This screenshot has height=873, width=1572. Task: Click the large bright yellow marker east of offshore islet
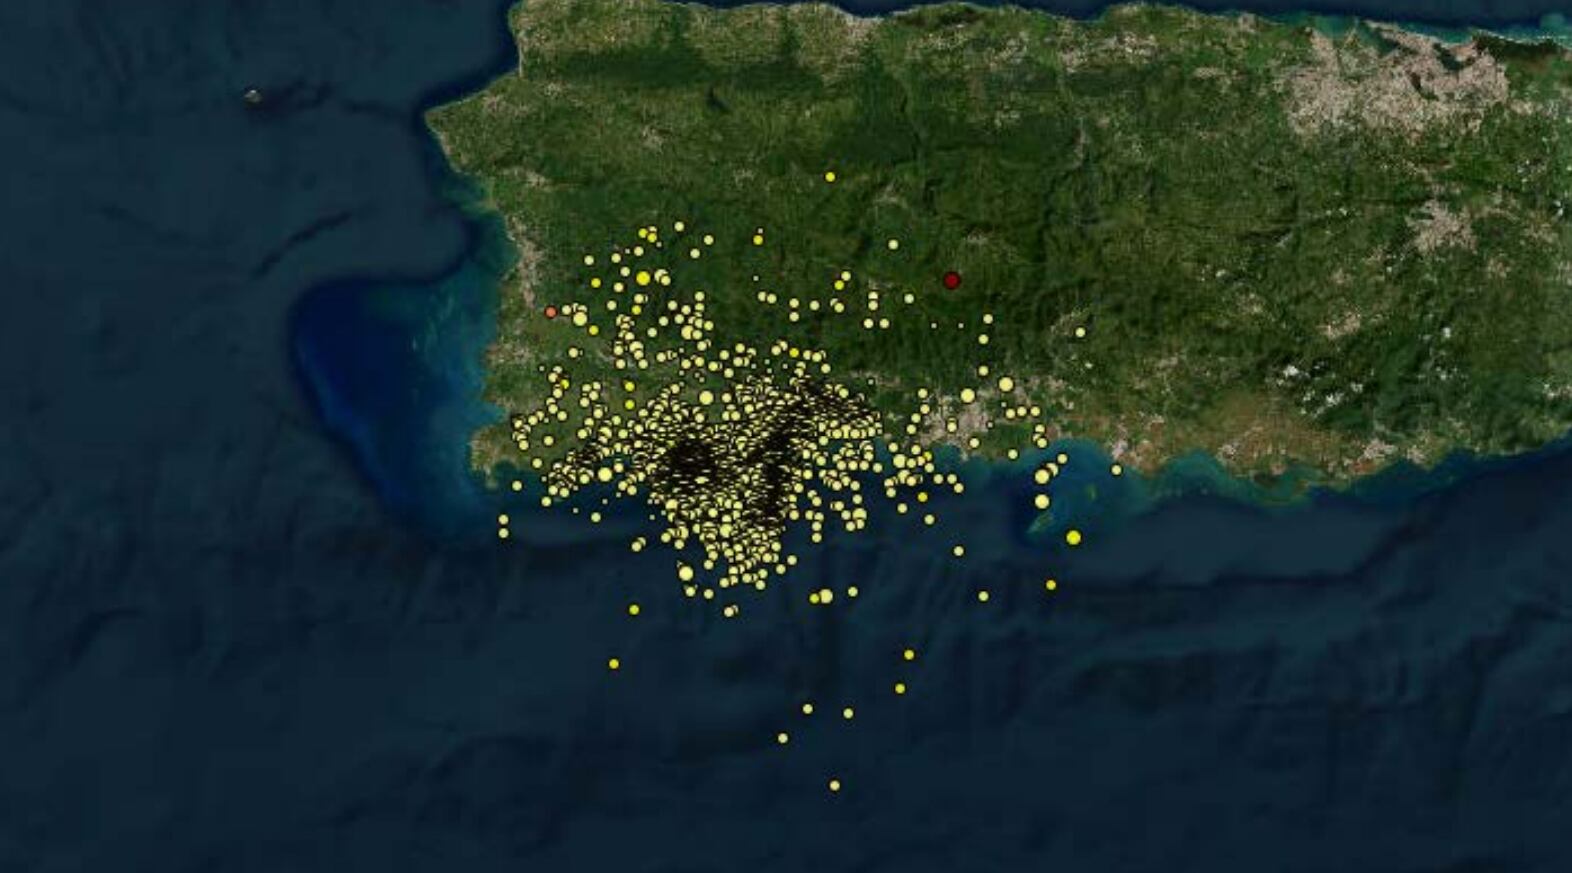1073,537
